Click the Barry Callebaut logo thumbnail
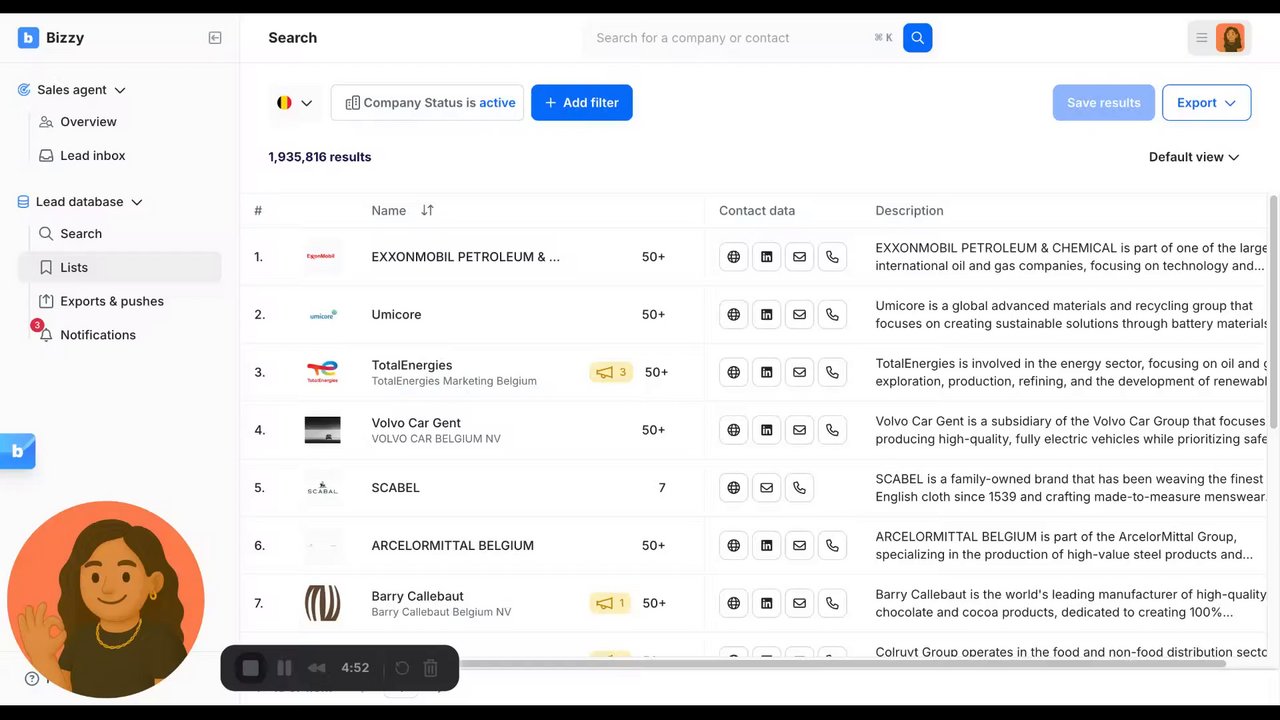 323,603
